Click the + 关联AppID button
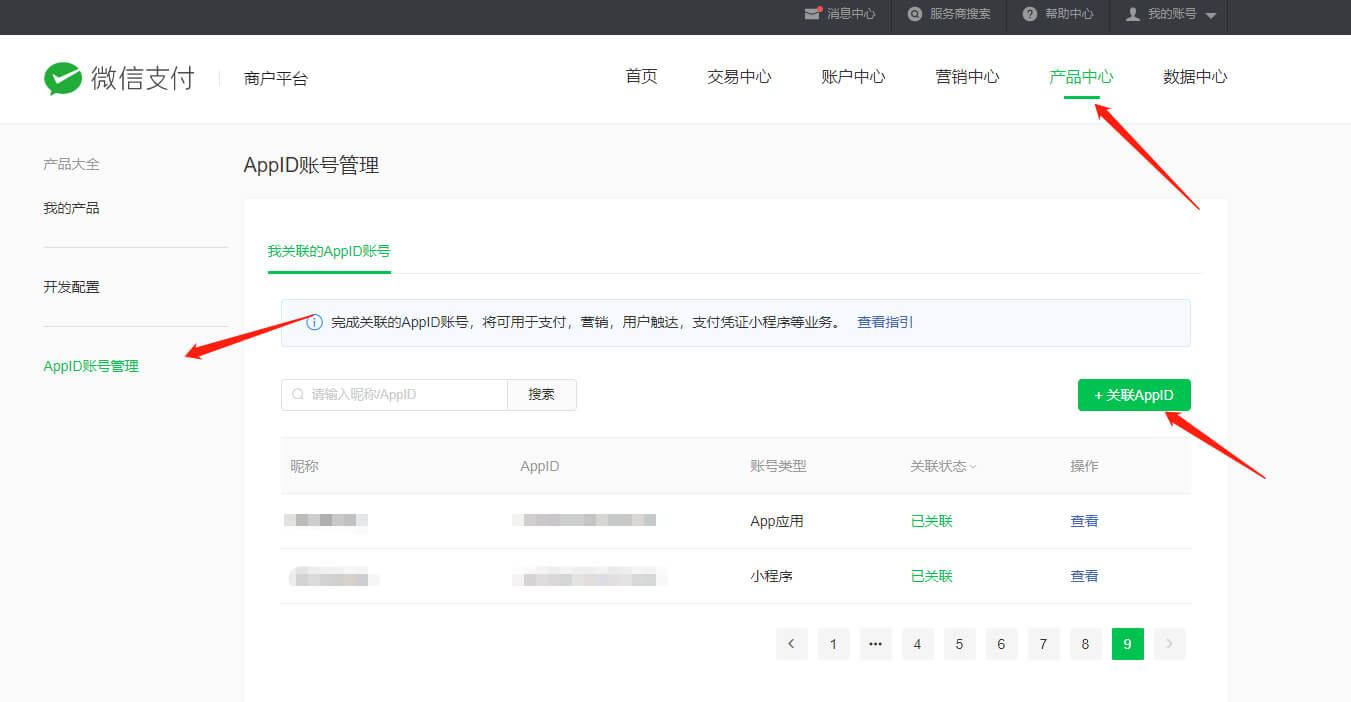Image resolution: width=1351 pixels, height=702 pixels. [x=1134, y=395]
